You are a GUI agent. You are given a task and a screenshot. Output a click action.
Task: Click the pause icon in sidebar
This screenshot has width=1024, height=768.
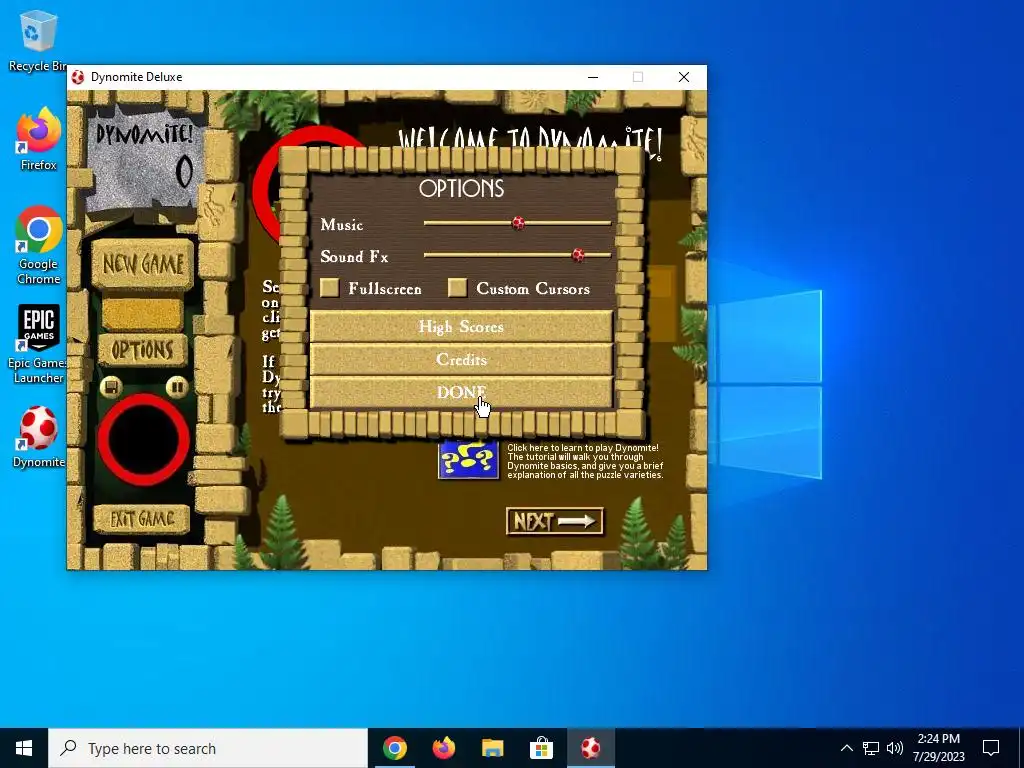[x=176, y=387]
